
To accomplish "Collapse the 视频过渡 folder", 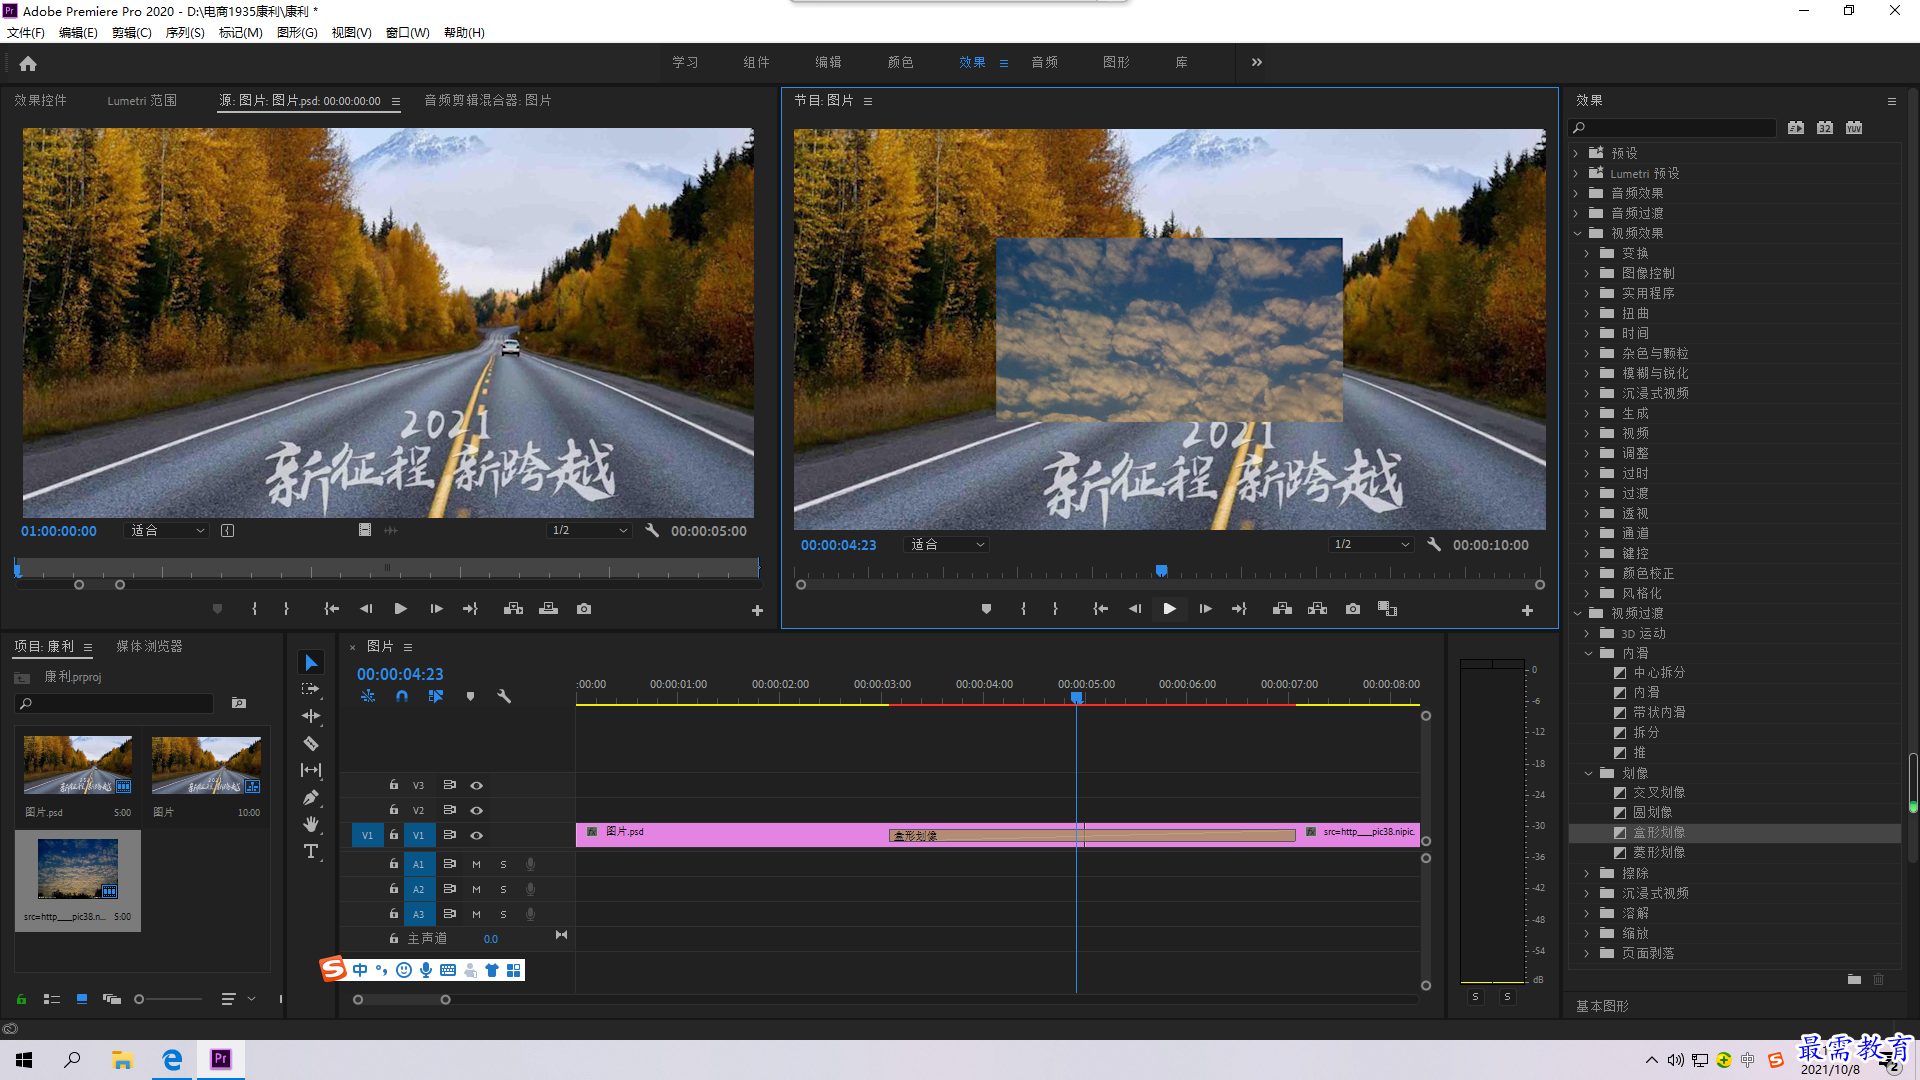I will coord(1578,613).
